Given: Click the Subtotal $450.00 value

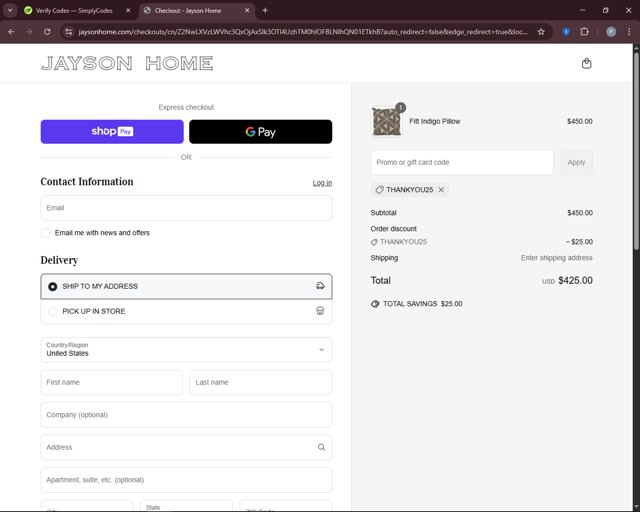Looking at the screenshot, I should tap(580, 213).
